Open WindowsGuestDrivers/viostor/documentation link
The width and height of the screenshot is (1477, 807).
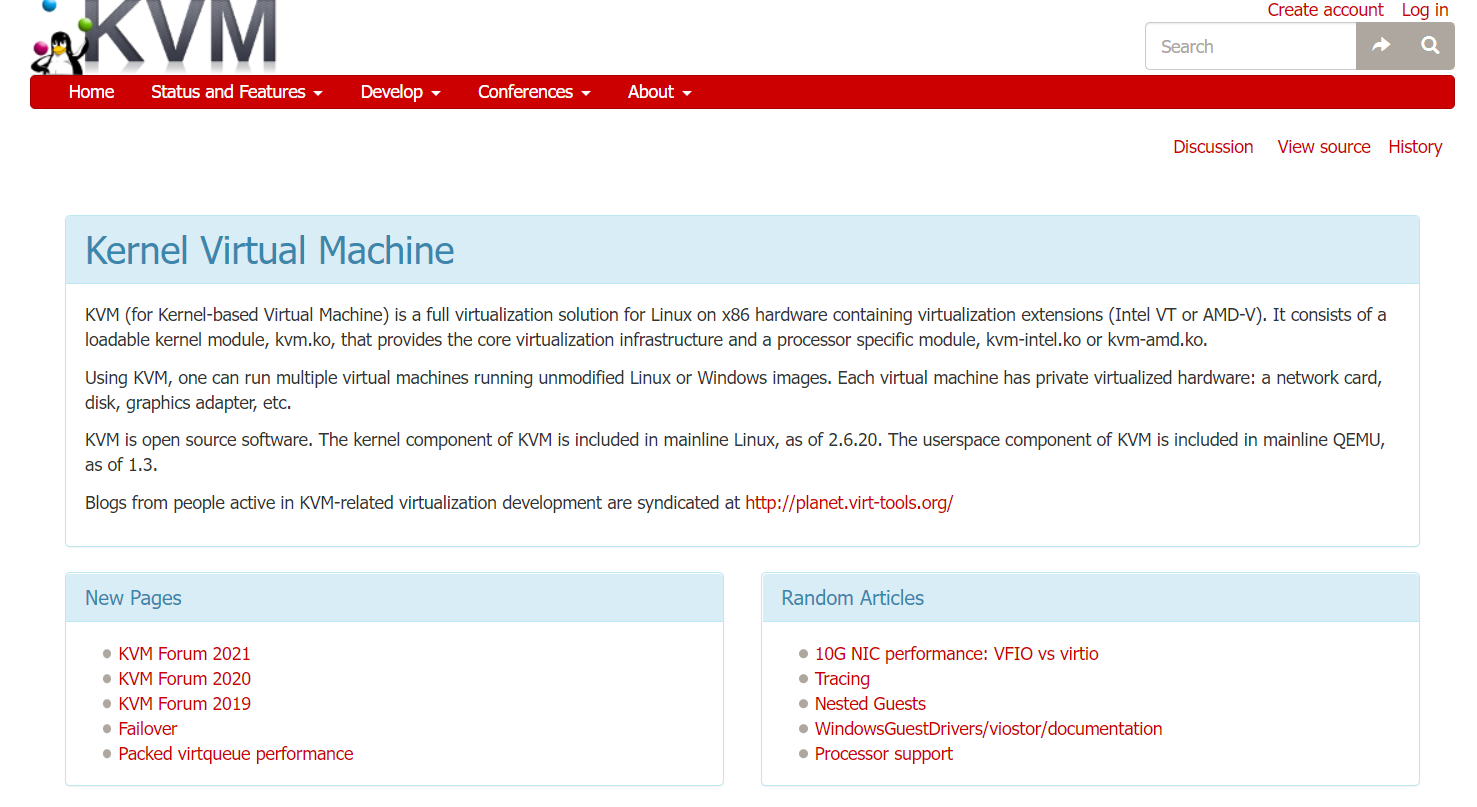989,729
